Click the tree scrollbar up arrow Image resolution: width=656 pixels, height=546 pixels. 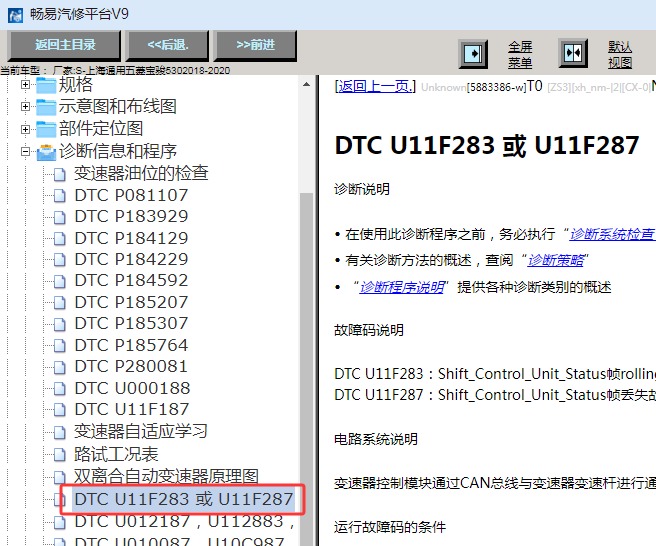coord(306,85)
